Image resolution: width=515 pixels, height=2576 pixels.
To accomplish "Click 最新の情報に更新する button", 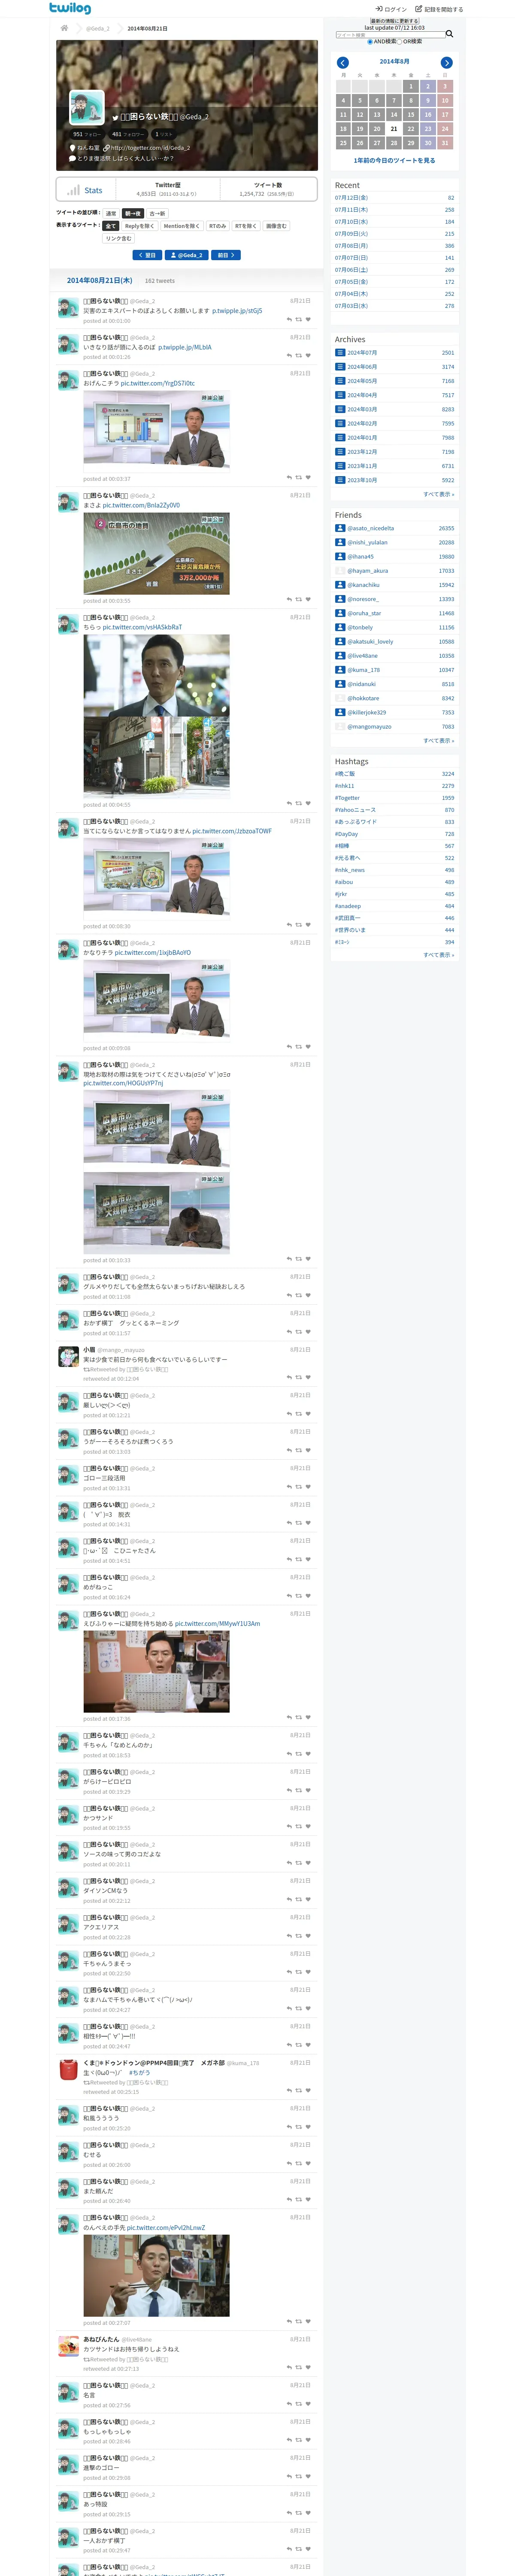I will point(394,21).
